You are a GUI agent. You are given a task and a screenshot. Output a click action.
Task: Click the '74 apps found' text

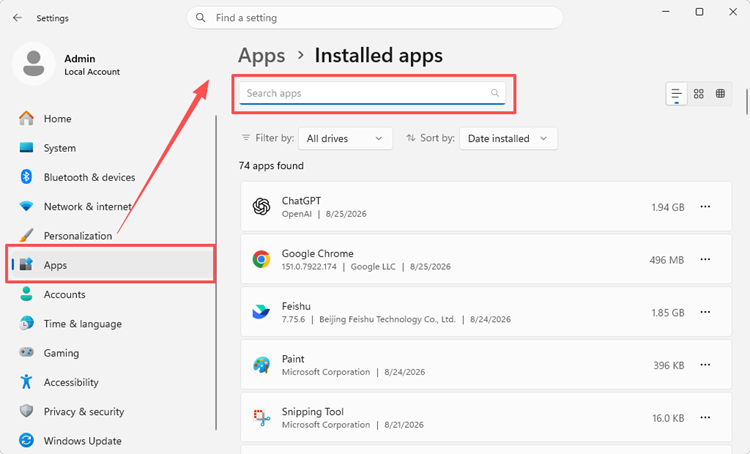(271, 166)
